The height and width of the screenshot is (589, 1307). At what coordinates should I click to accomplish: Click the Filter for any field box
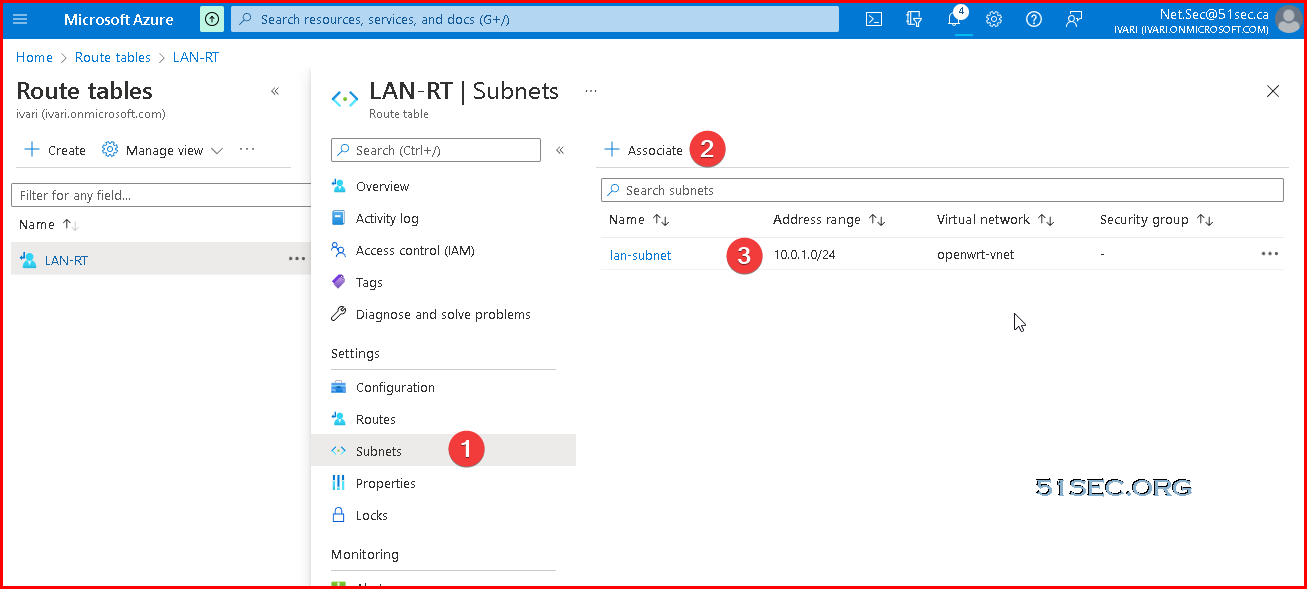162,195
